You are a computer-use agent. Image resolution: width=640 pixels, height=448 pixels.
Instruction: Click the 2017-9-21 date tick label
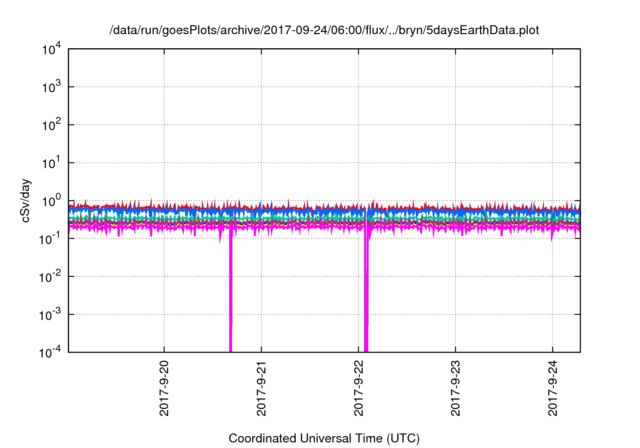pyautogui.click(x=261, y=388)
